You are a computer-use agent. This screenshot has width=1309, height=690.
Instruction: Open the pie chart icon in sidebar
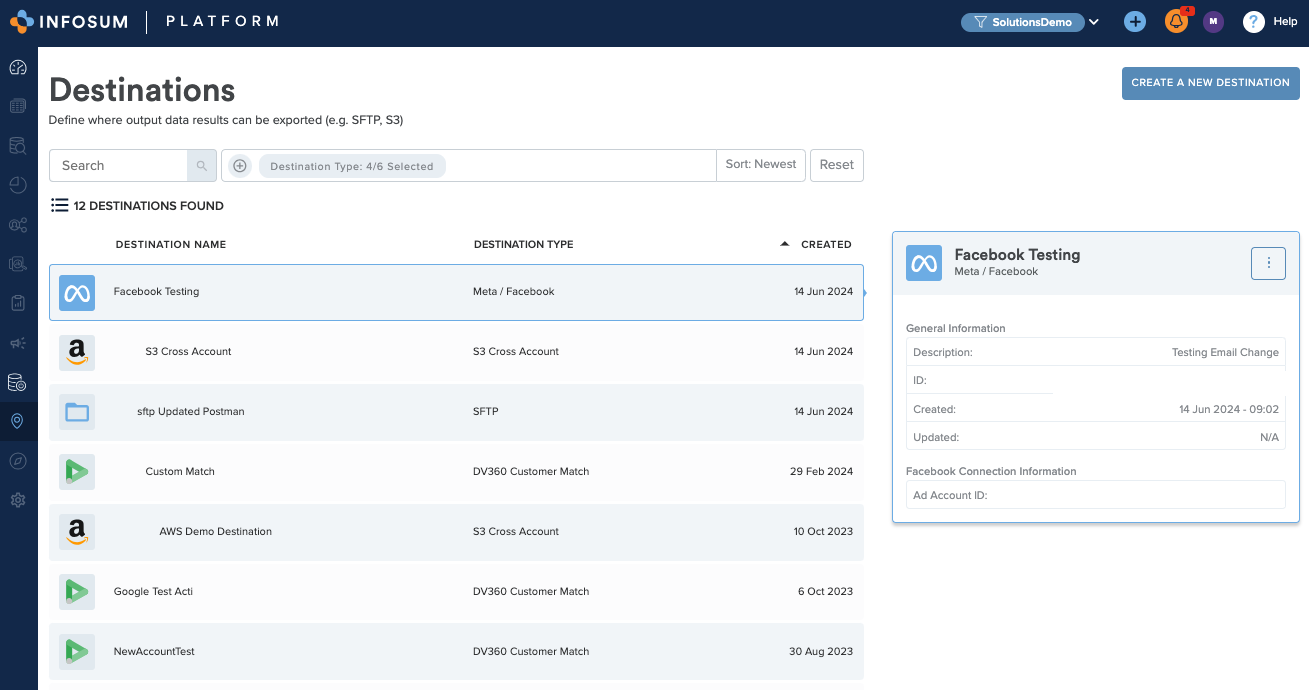click(x=18, y=185)
